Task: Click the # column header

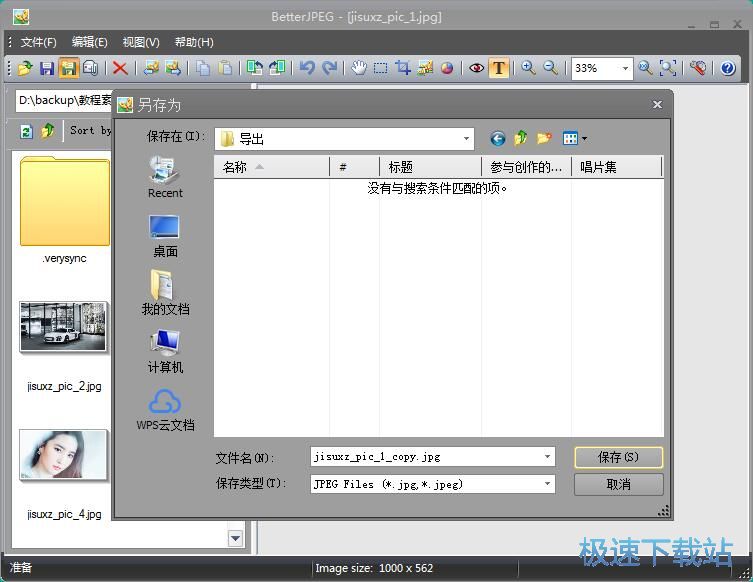Action: [354, 167]
